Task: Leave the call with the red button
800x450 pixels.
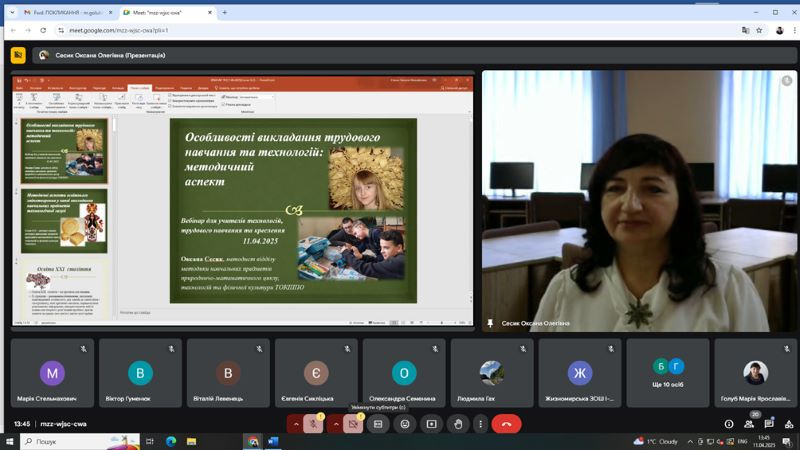Action: click(x=506, y=424)
